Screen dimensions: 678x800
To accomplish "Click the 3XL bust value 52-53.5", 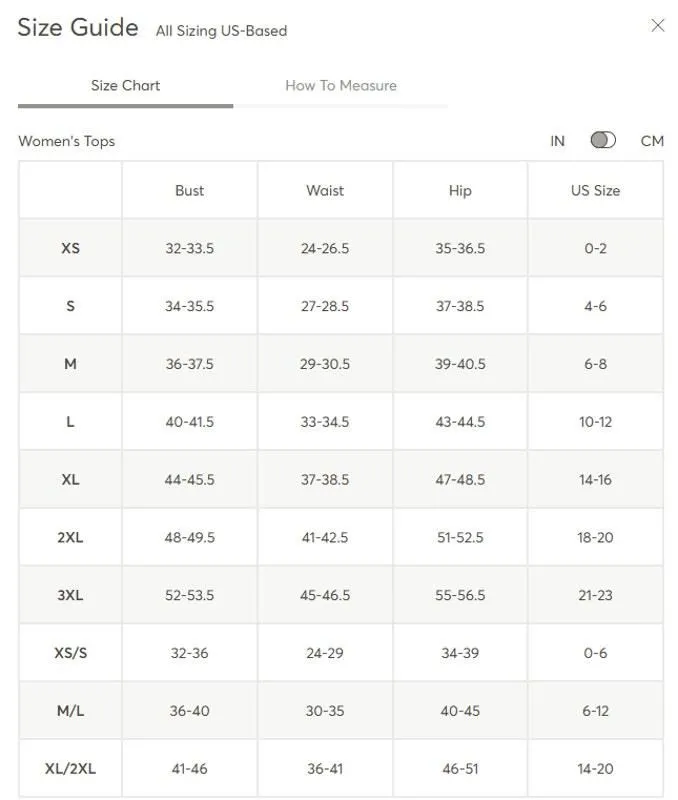I will coord(189,595).
